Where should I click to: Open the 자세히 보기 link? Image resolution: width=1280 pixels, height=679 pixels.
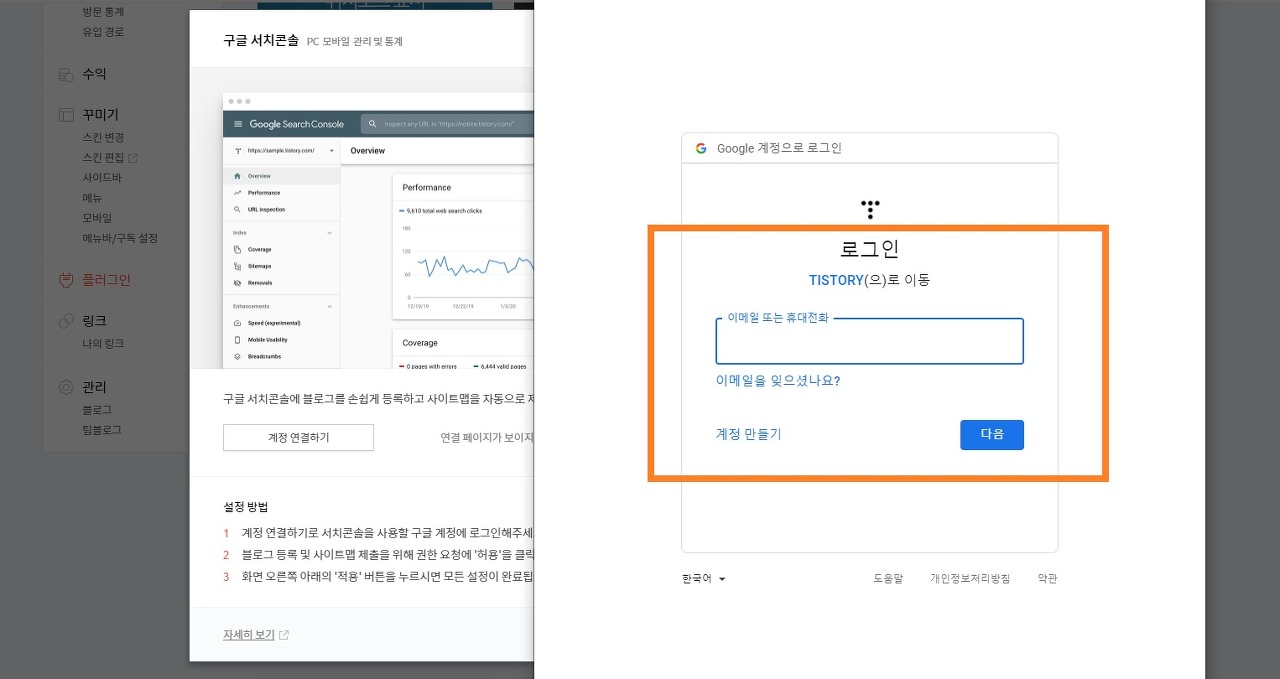[x=249, y=635]
